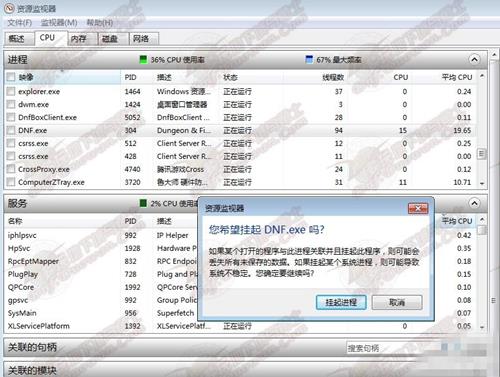
Task: Collapse the 进程 section with its chevron
Action: tap(474, 60)
